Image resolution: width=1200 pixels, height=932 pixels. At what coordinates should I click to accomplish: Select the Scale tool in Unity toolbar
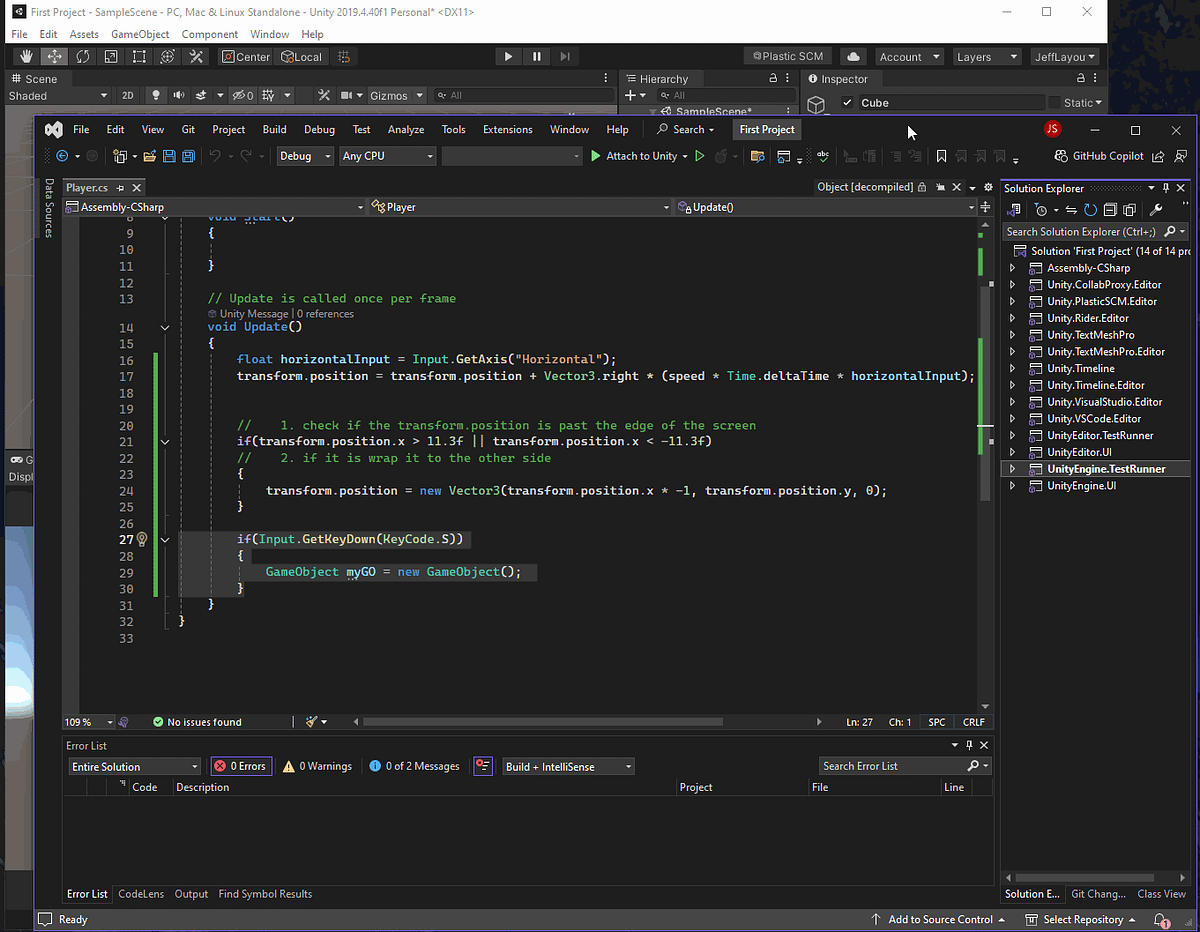tap(110, 57)
